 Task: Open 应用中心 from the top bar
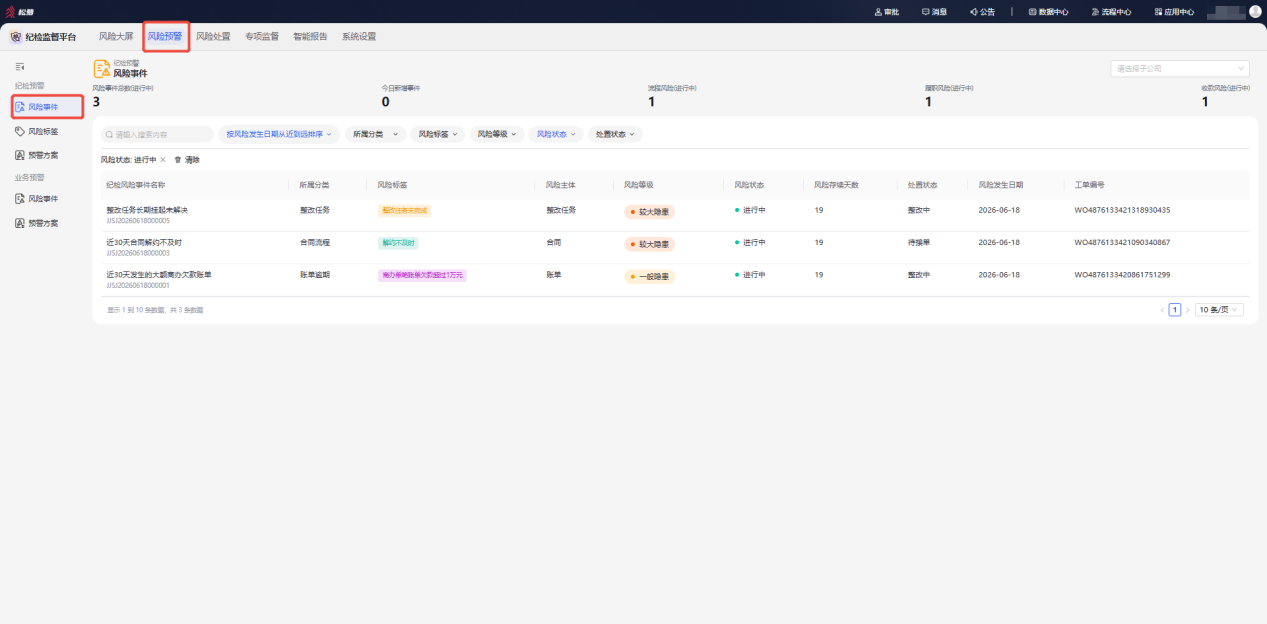pyautogui.click(x=1174, y=12)
